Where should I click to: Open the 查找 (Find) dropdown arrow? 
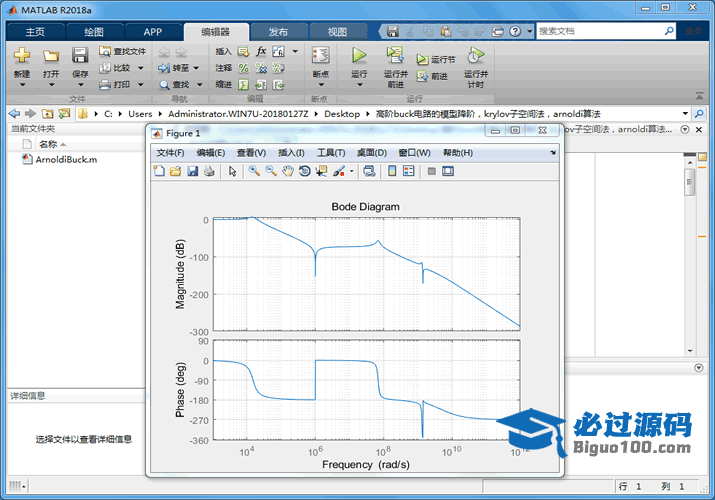coord(199,84)
